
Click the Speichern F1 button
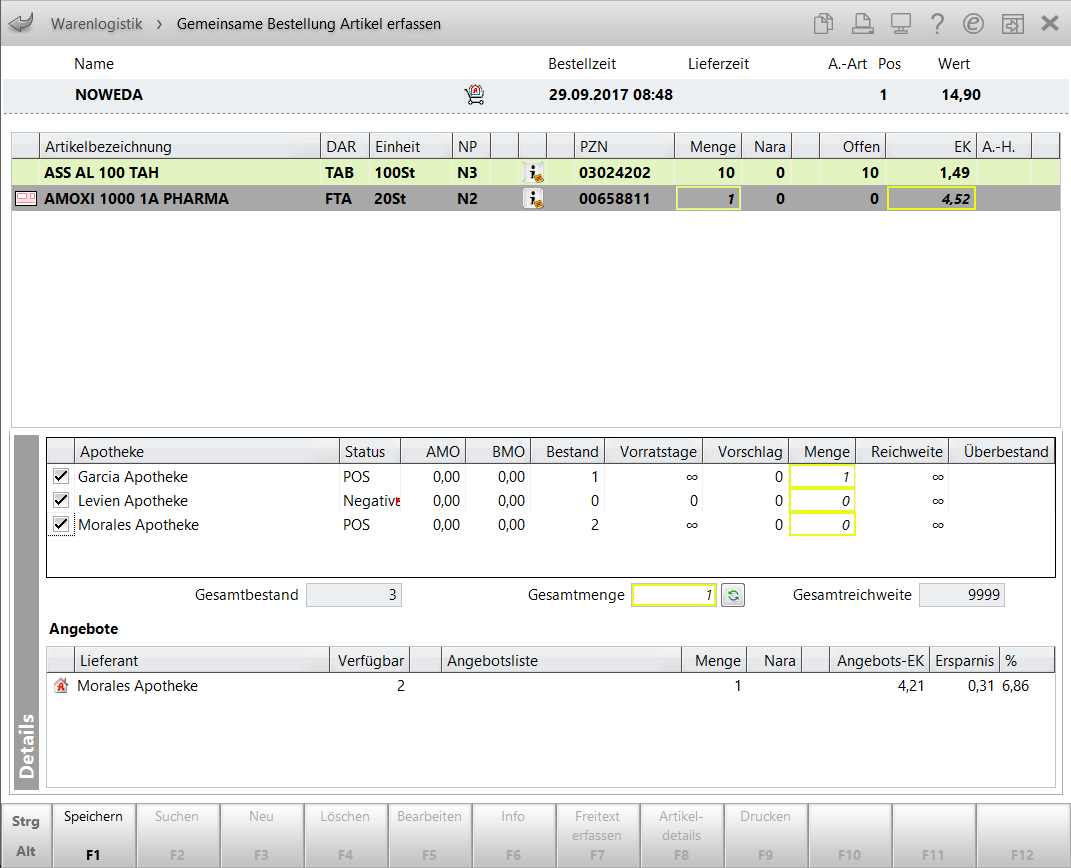94,835
